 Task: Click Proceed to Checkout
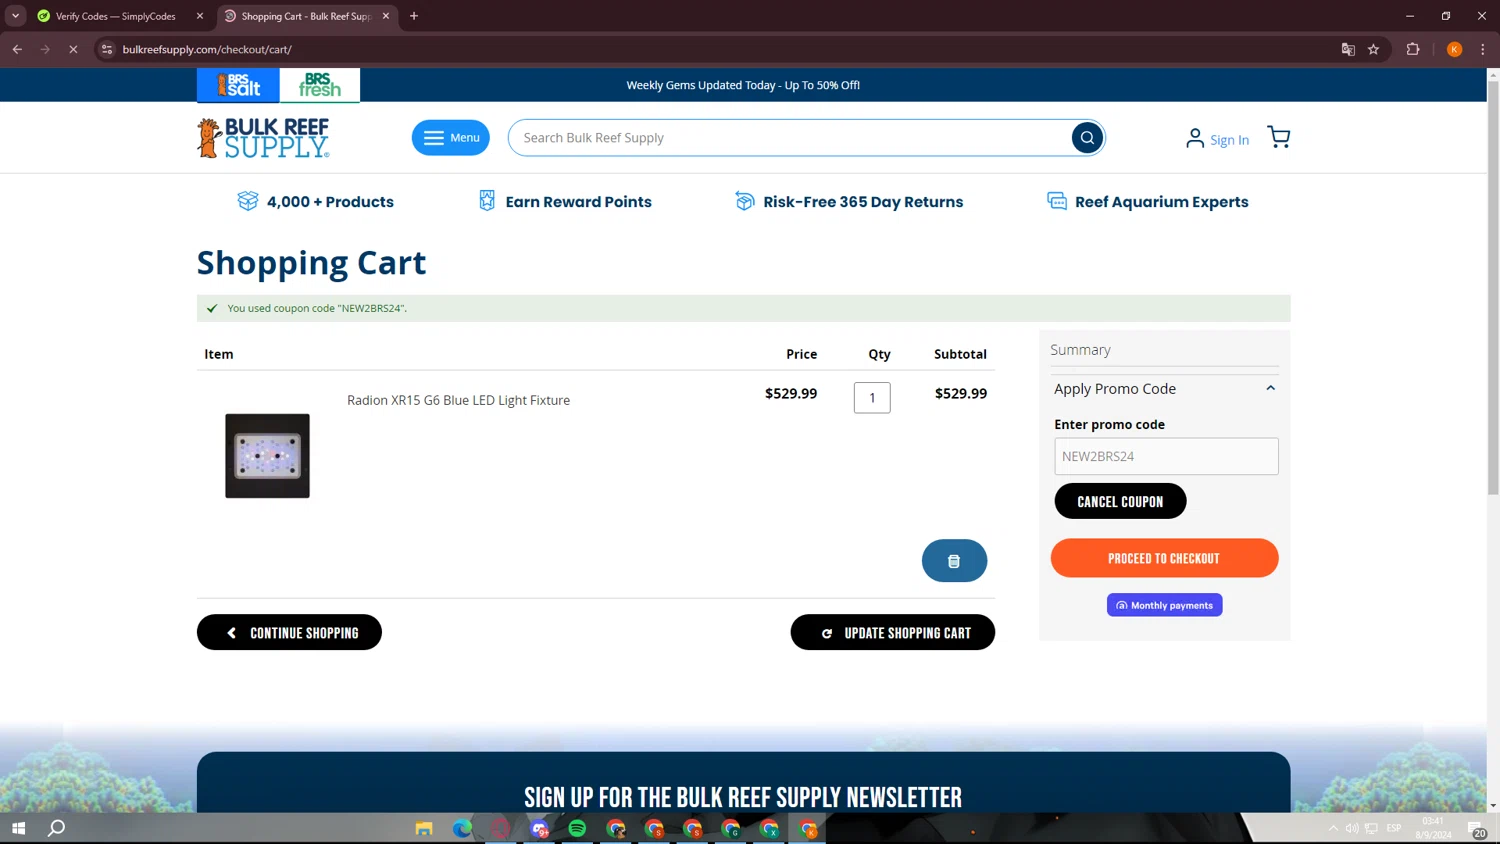(1164, 558)
